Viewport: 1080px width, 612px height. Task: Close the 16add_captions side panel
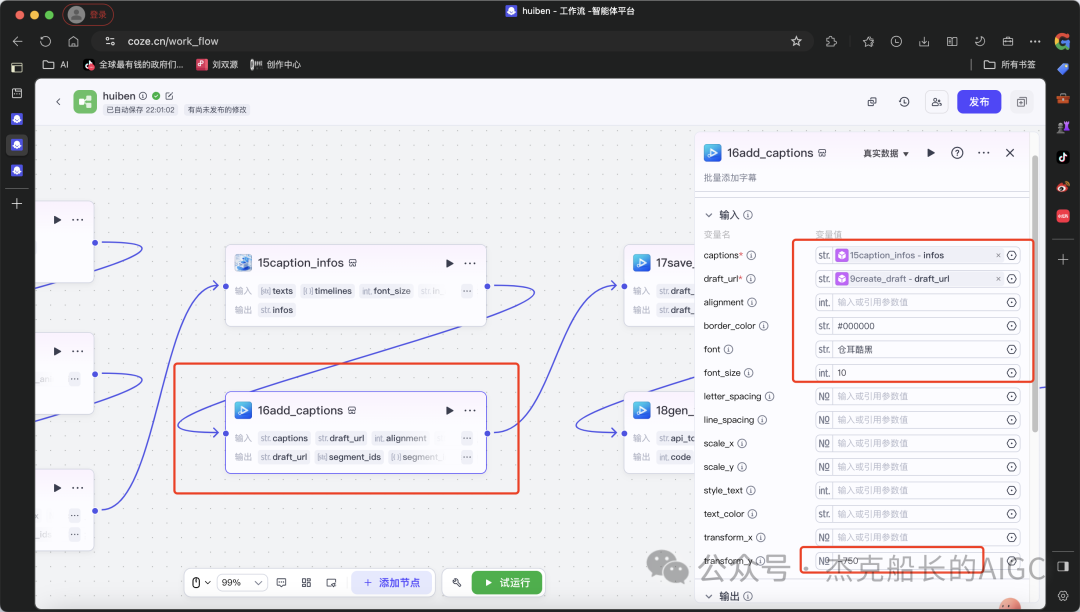pyautogui.click(x=1010, y=153)
